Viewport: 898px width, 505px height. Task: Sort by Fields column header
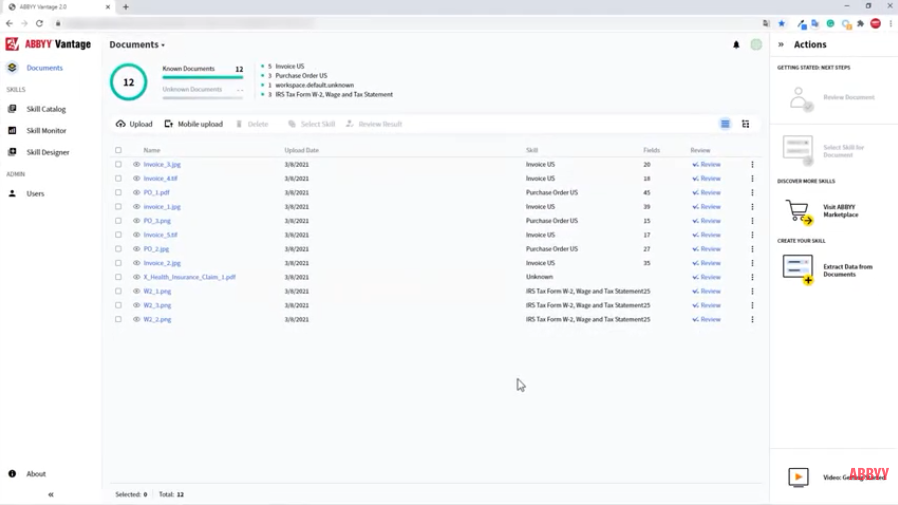pyautogui.click(x=651, y=150)
